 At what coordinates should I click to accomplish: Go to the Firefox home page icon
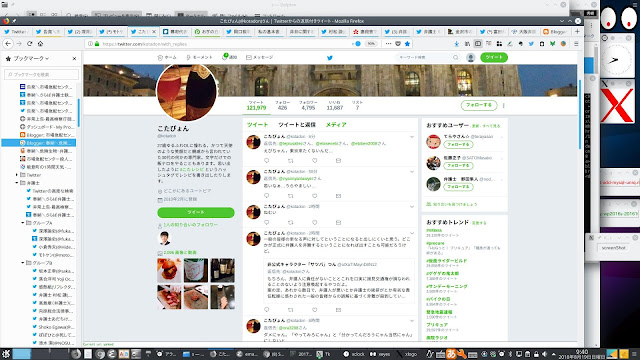[x=40, y=44]
